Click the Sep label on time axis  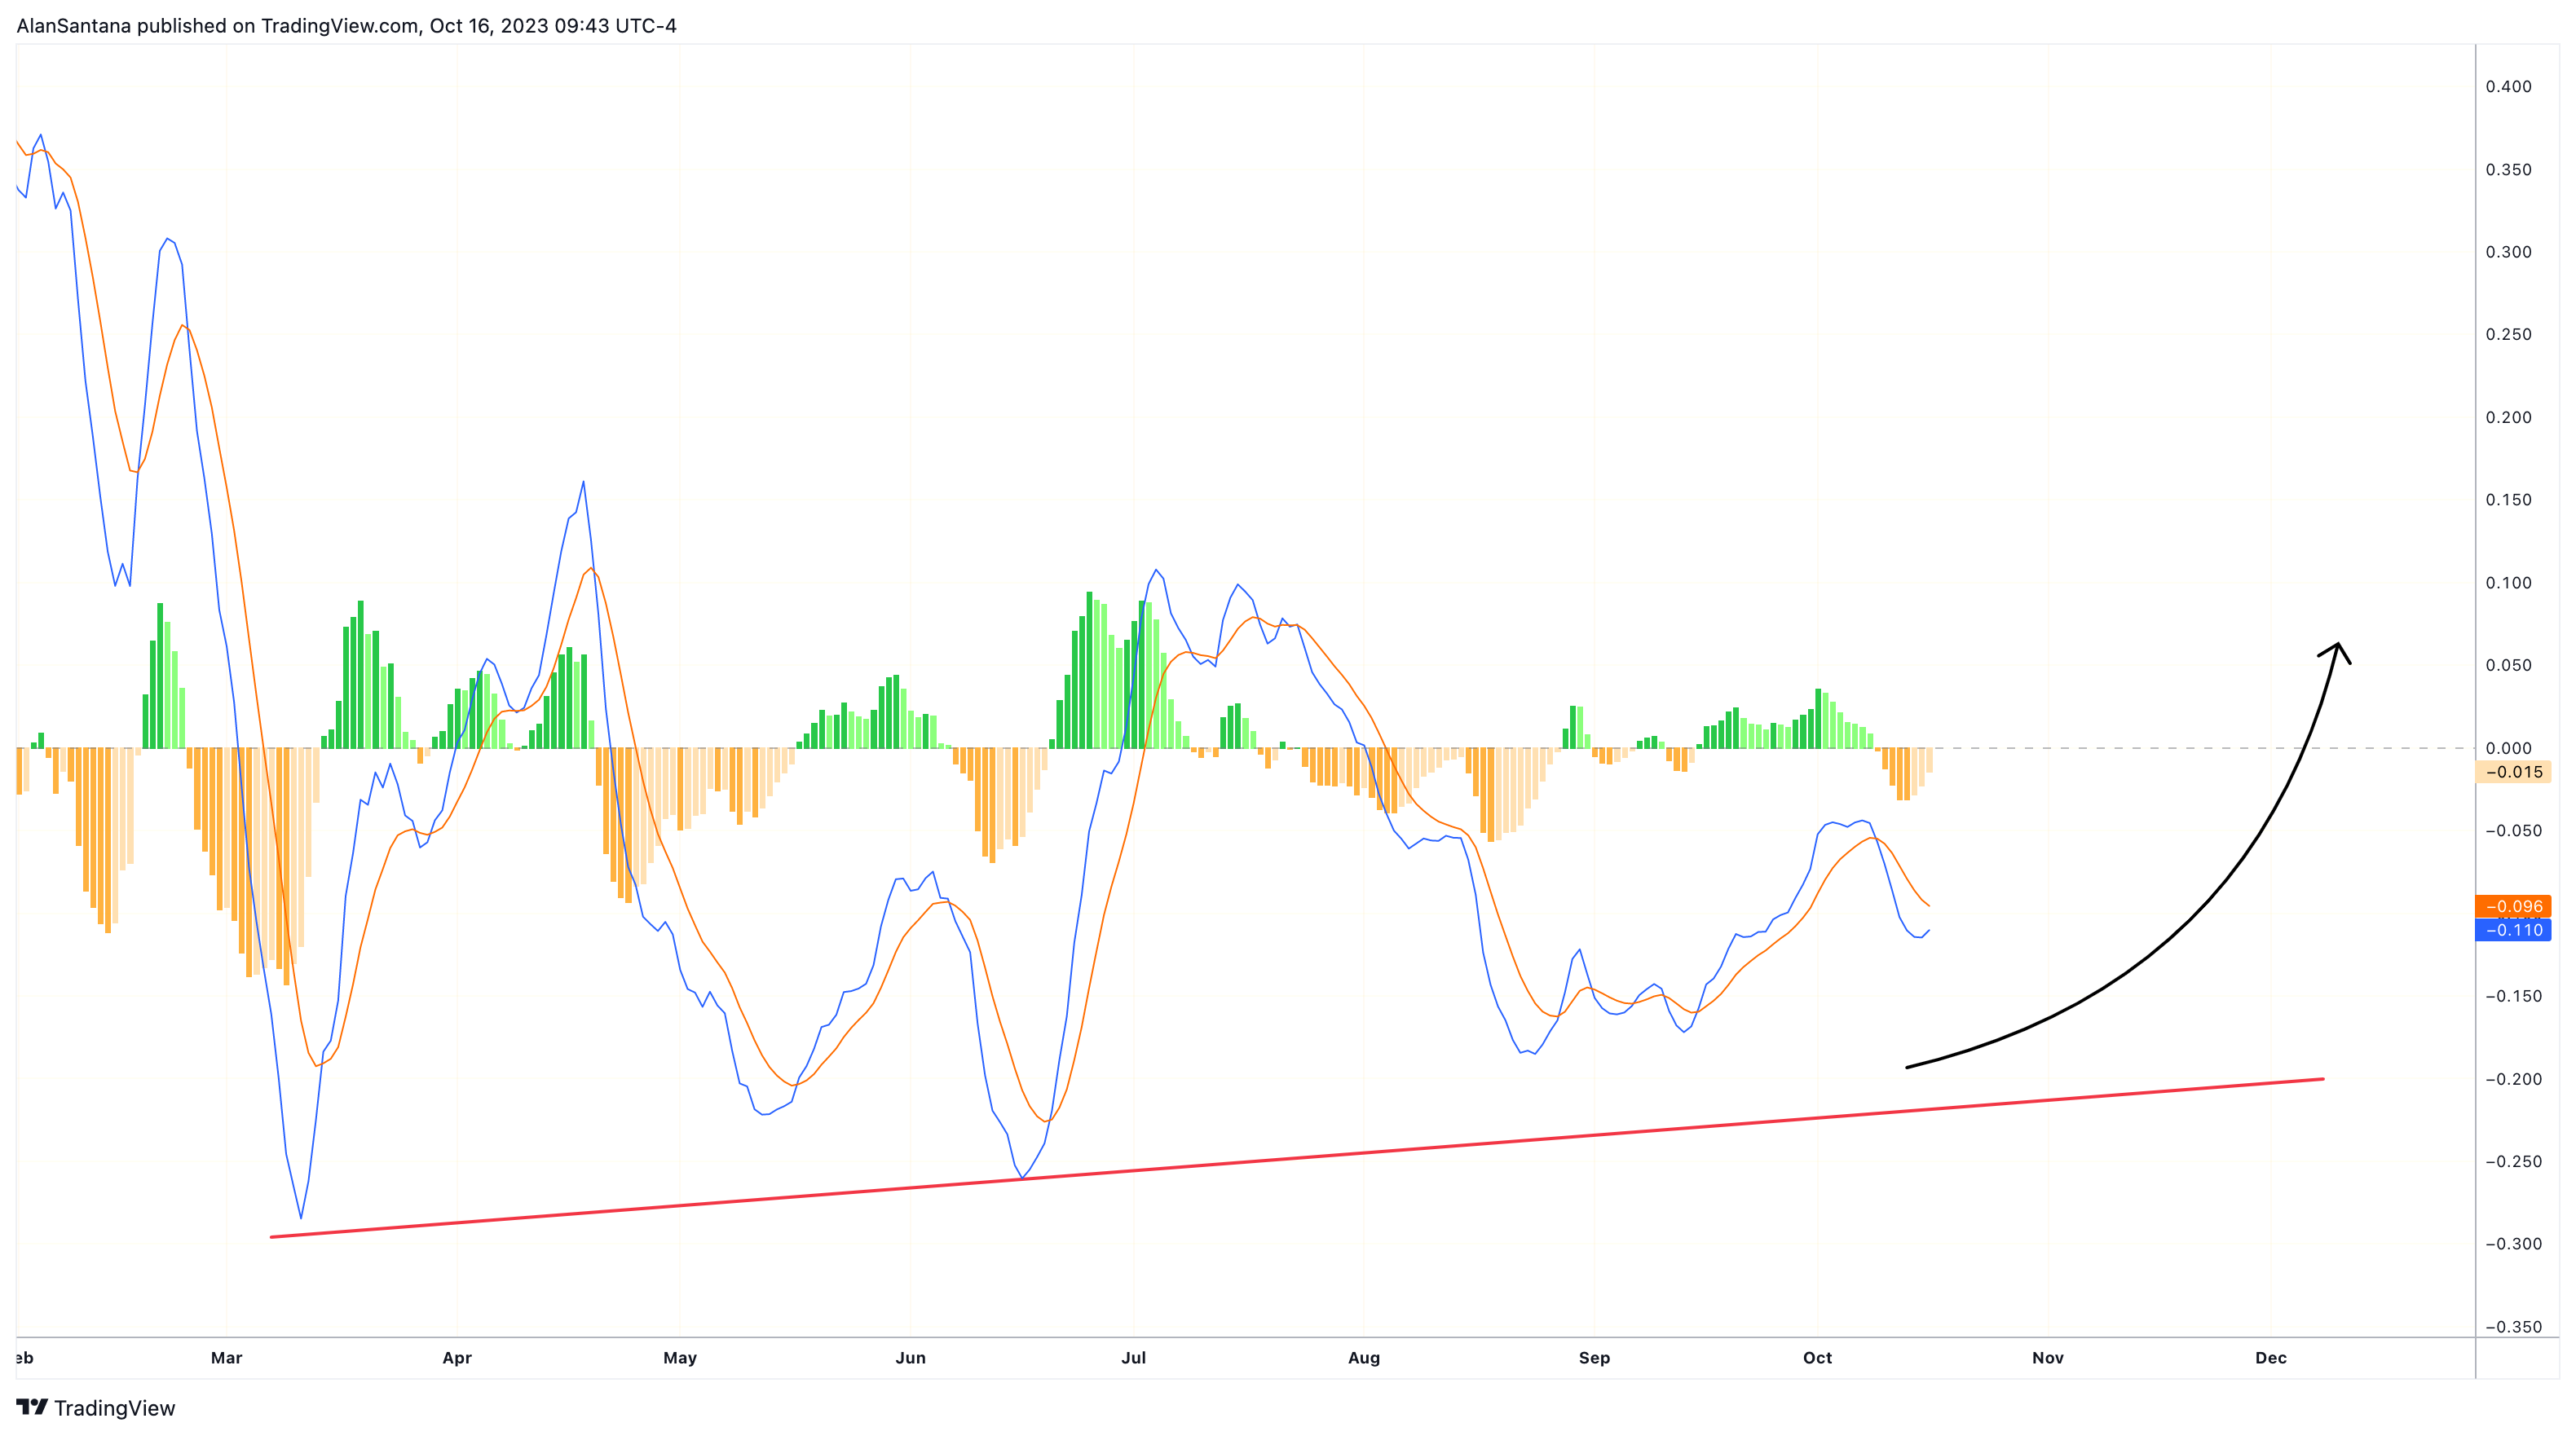pyautogui.click(x=1595, y=1358)
